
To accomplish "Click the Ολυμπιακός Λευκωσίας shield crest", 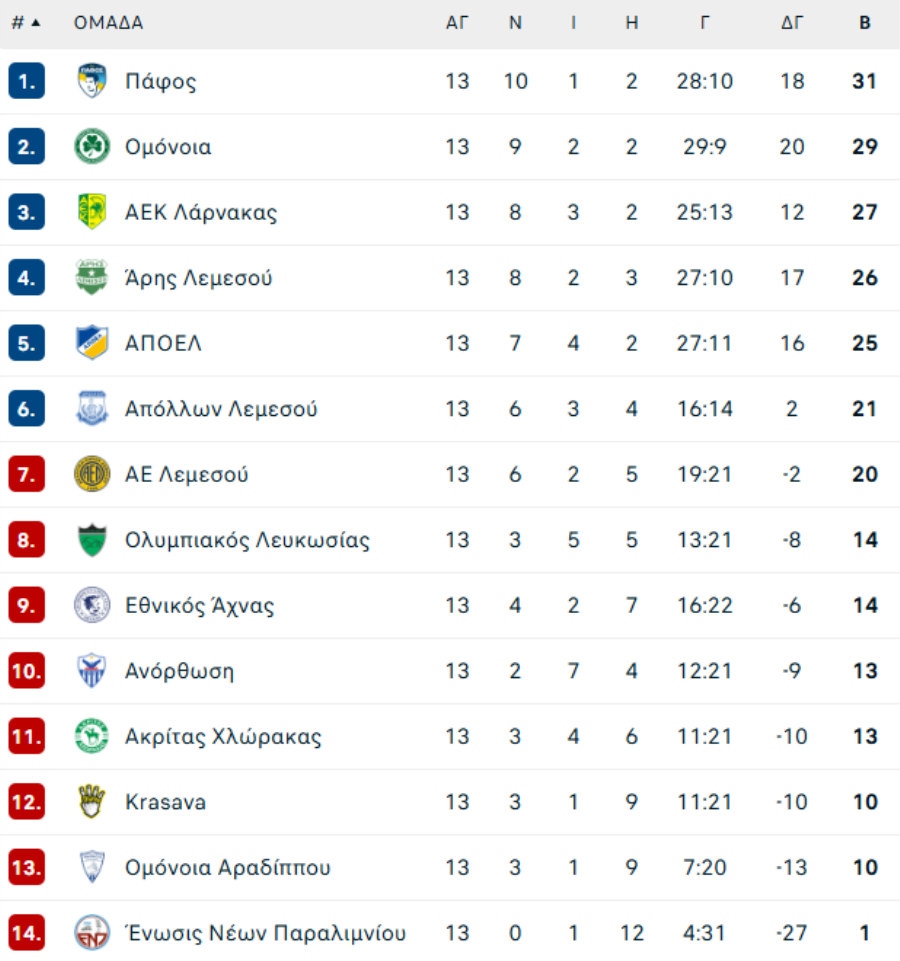I will pyautogui.click(x=92, y=540).
